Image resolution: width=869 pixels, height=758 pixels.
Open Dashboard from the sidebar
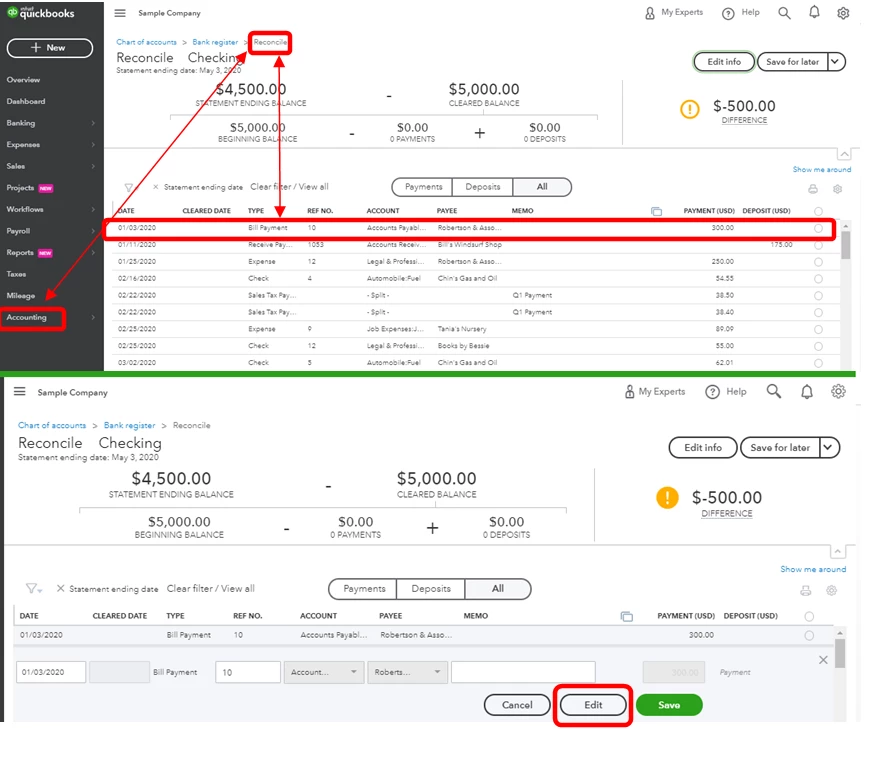tap(26, 101)
